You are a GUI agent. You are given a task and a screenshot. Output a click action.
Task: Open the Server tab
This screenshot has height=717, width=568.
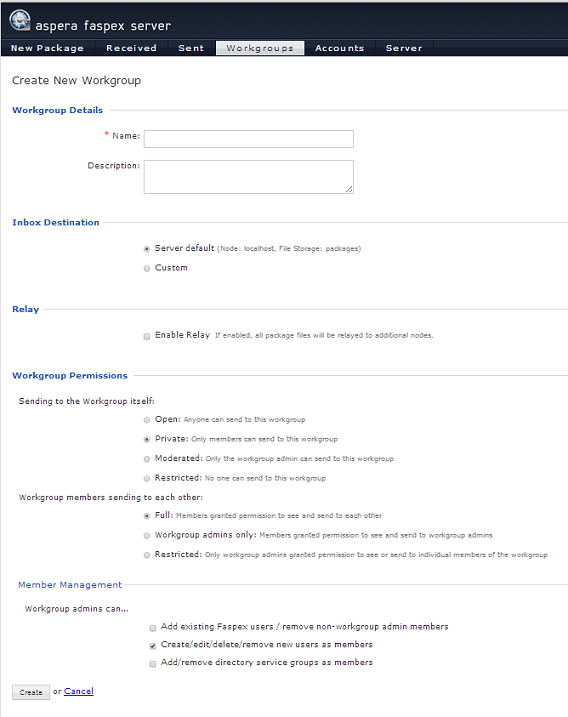tap(404, 48)
